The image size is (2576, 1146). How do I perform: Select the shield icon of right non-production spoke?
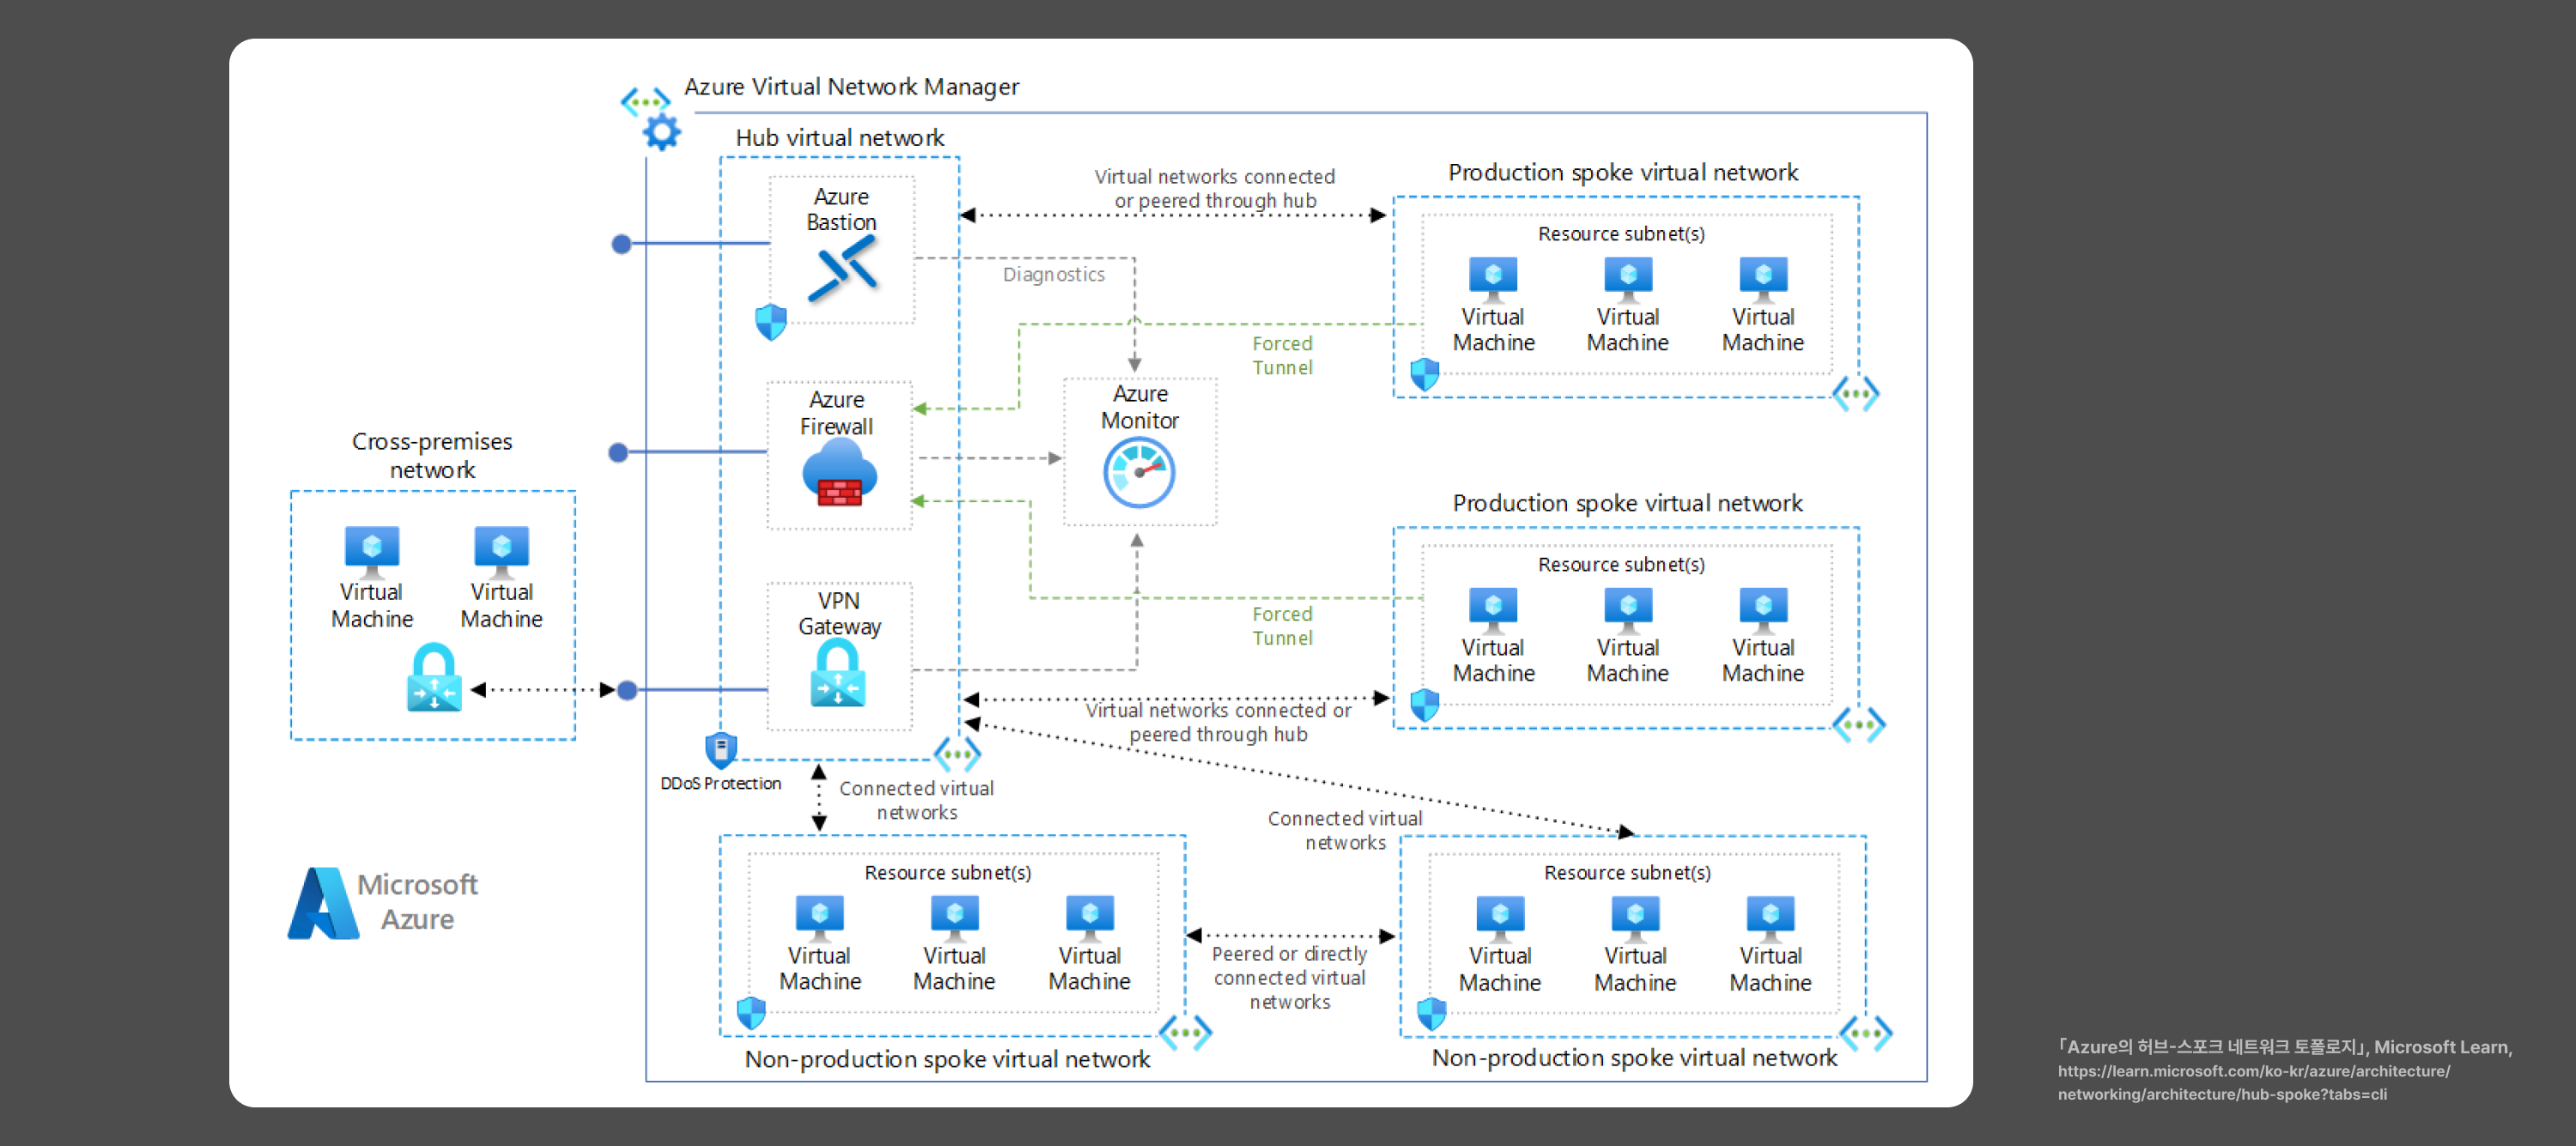pos(1432,1013)
